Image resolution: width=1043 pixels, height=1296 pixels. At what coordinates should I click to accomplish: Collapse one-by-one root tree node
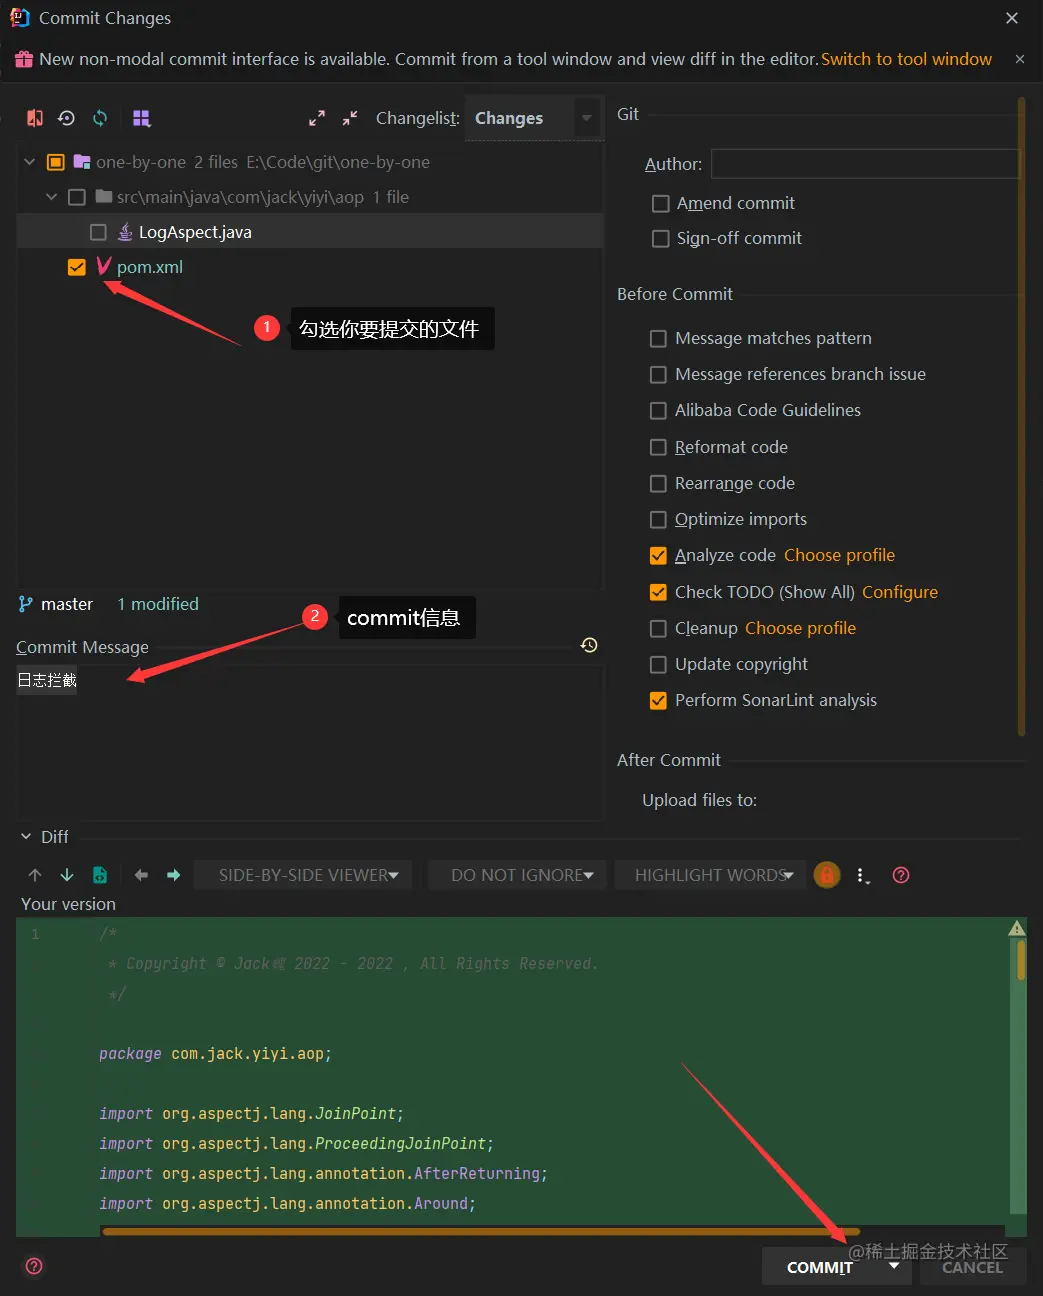point(30,162)
